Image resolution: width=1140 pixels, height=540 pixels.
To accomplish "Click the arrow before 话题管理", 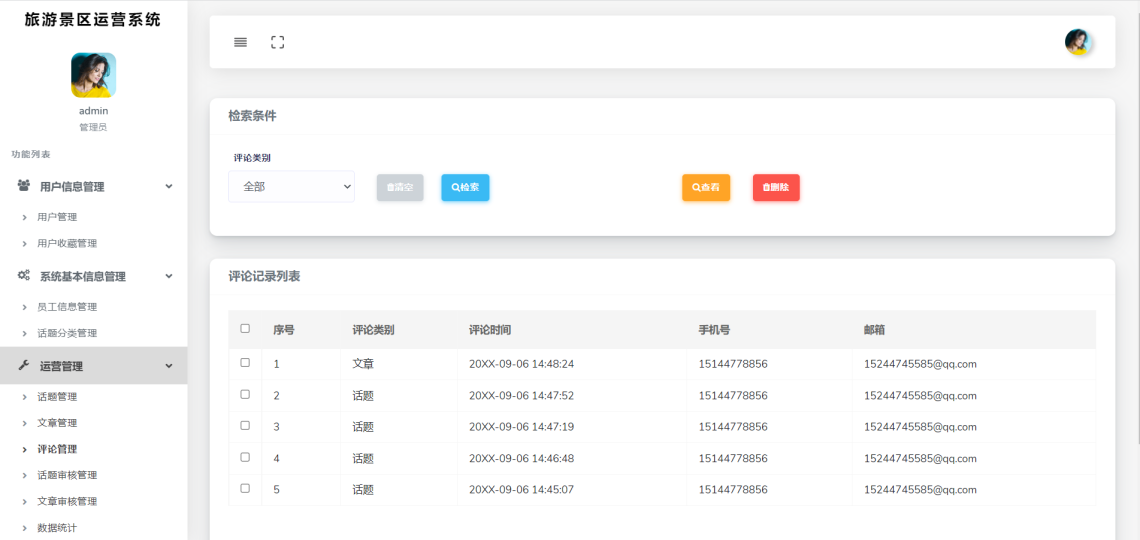I will [x=25, y=398].
